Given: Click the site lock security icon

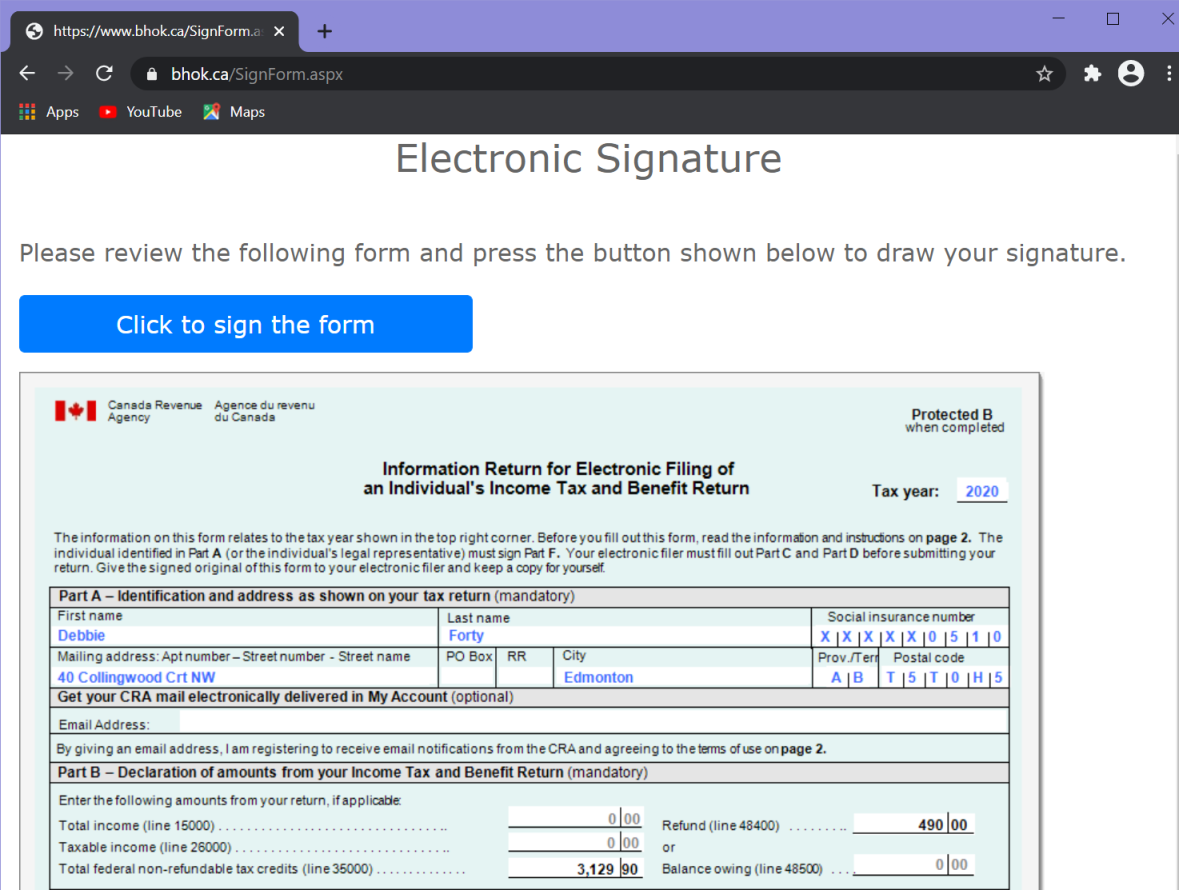Looking at the screenshot, I should (153, 74).
